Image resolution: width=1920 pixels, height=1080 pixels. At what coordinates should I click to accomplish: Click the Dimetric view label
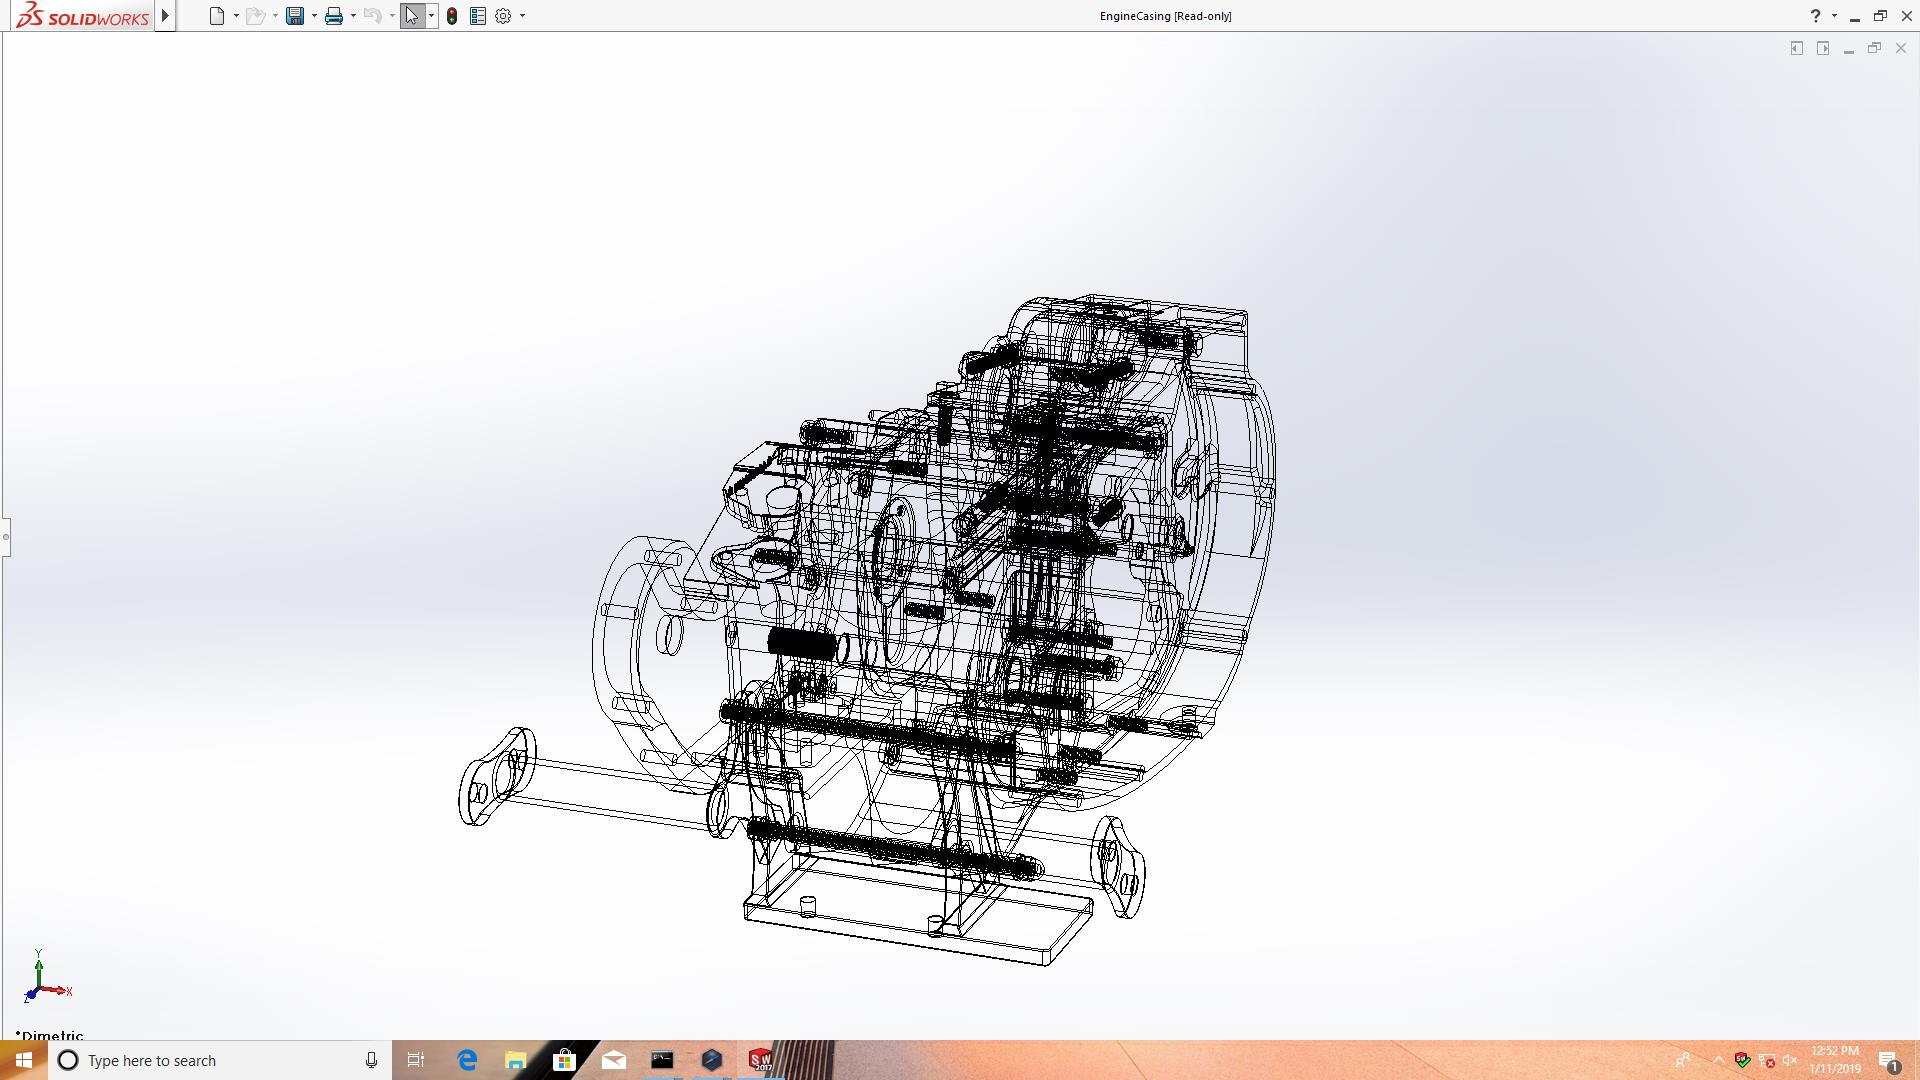[x=50, y=1035]
